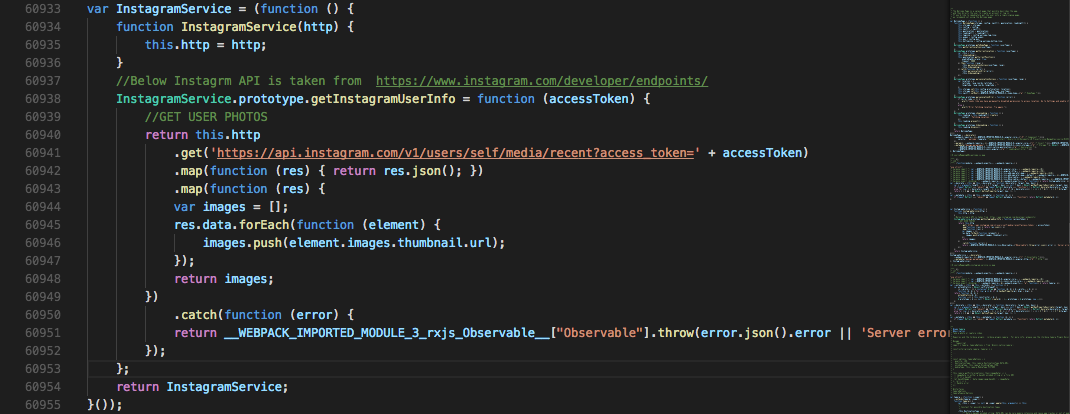Click '__WEBPACK_IMPORTED_MODULE_3_rxjs_Observable__' identifier
This screenshot has width=1070, height=414.
tap(388, 333)
